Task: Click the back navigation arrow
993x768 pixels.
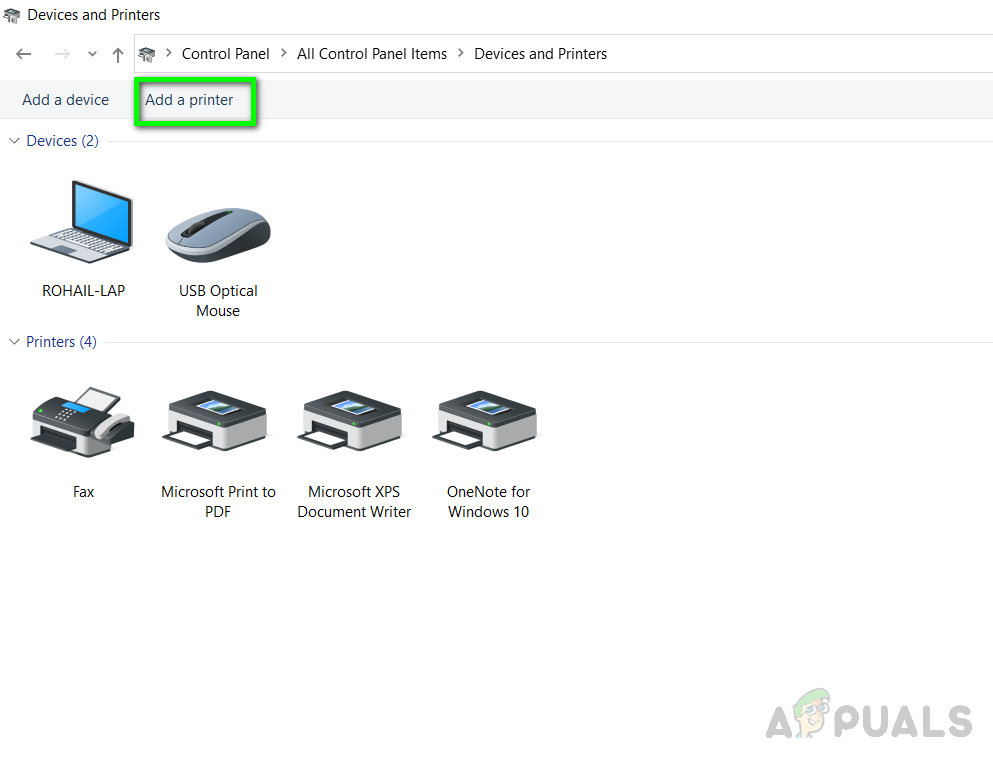Action: coord(23,54)
